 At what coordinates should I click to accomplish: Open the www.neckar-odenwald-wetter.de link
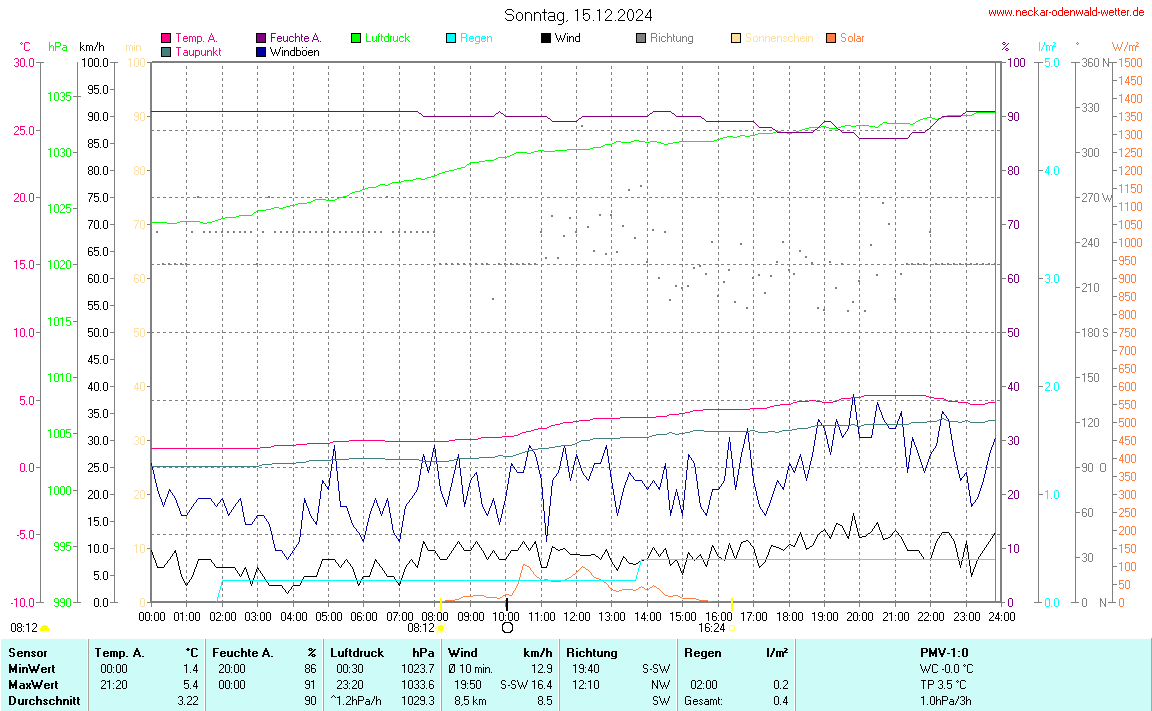pos(1065,12)
